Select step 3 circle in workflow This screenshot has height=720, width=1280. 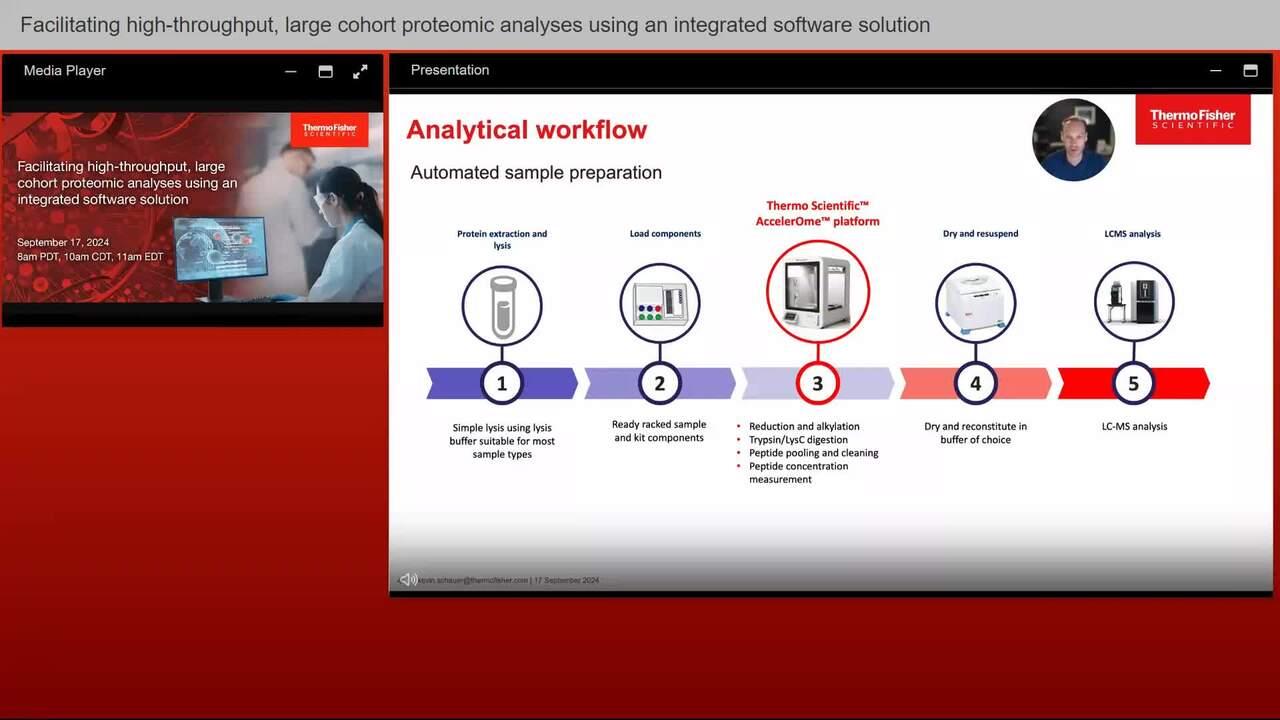coord(817,383)
